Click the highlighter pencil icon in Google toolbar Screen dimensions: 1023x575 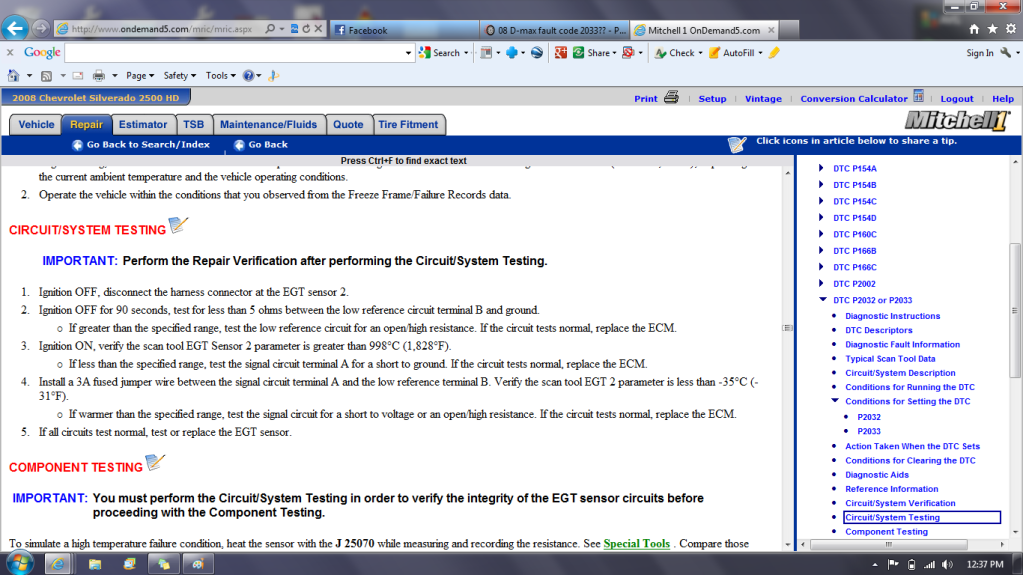click(x=774, y=53)
